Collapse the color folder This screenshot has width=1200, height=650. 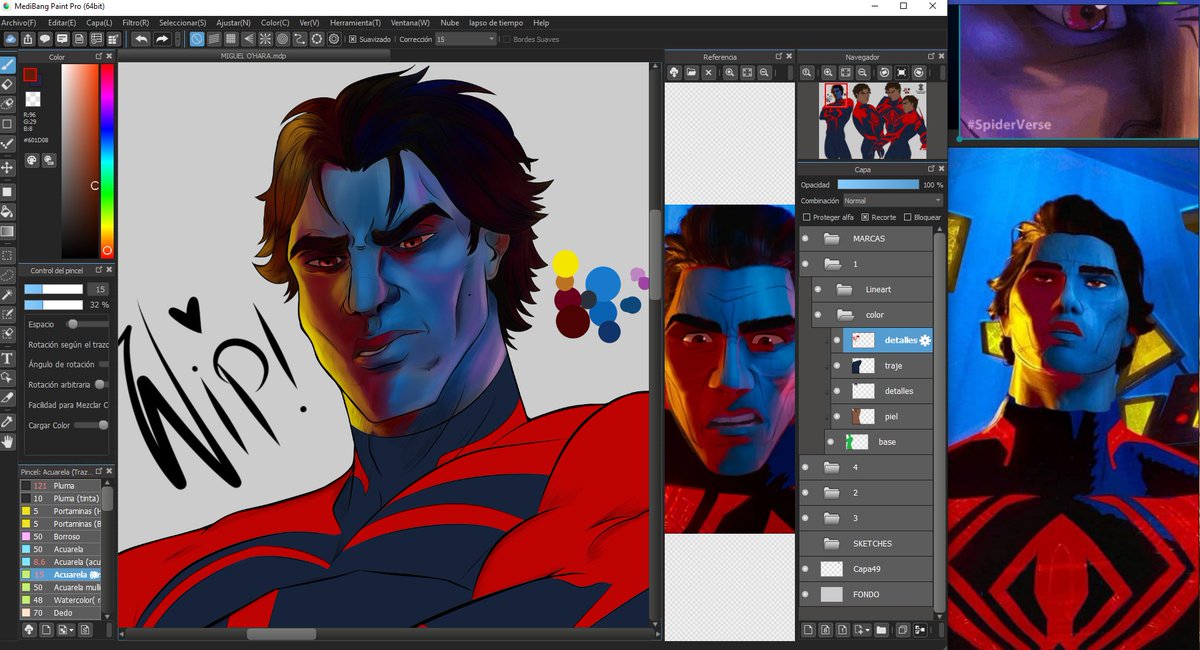point(844,315)
